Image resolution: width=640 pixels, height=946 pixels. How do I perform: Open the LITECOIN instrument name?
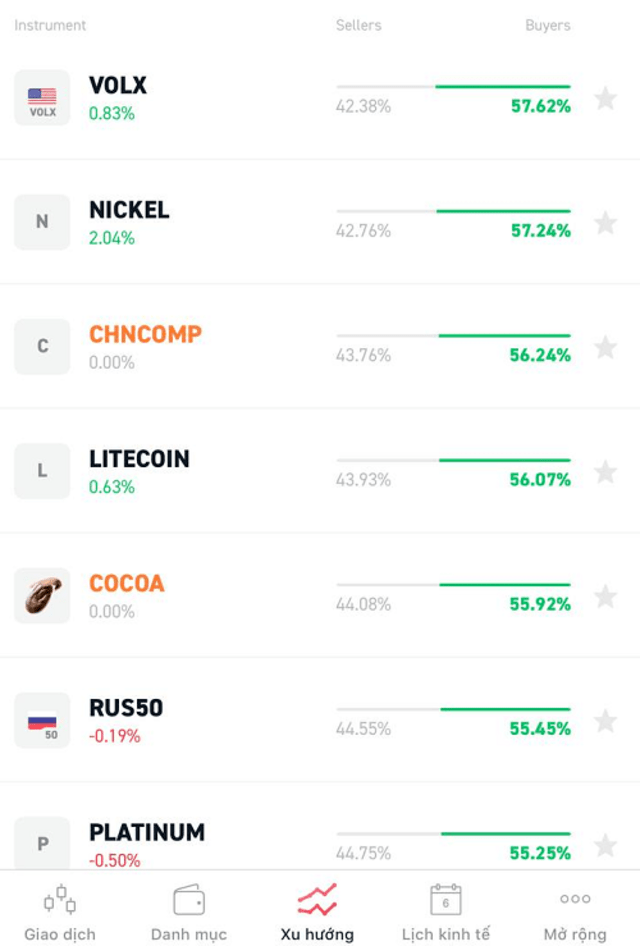click(x=139, y=459)
